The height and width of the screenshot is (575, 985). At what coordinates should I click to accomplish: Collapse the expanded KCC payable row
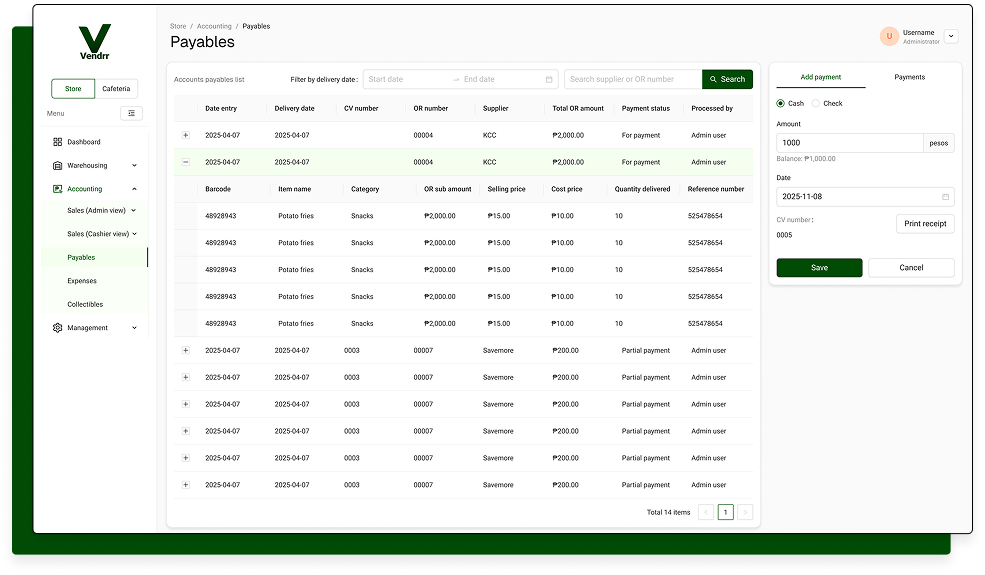click(x=185, y=162)
